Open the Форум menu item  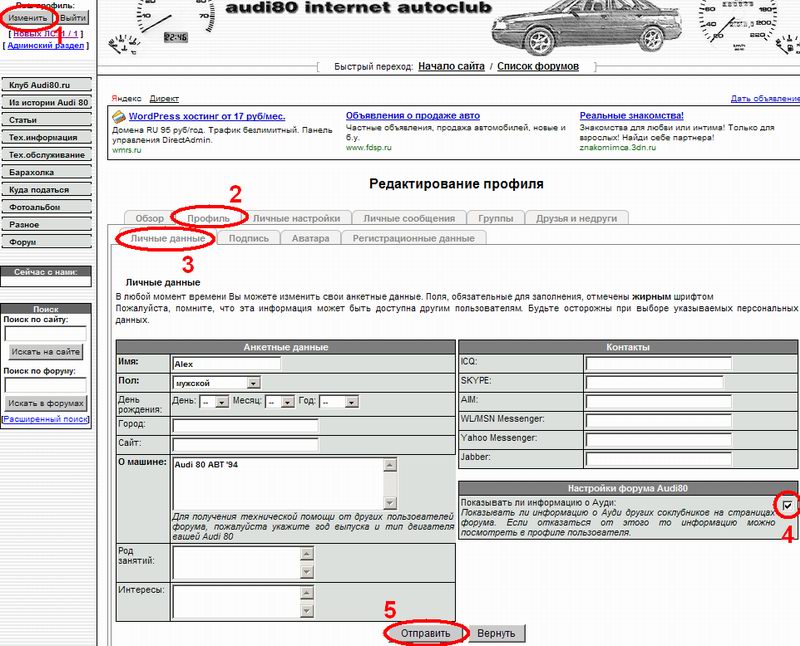(47, 242)
